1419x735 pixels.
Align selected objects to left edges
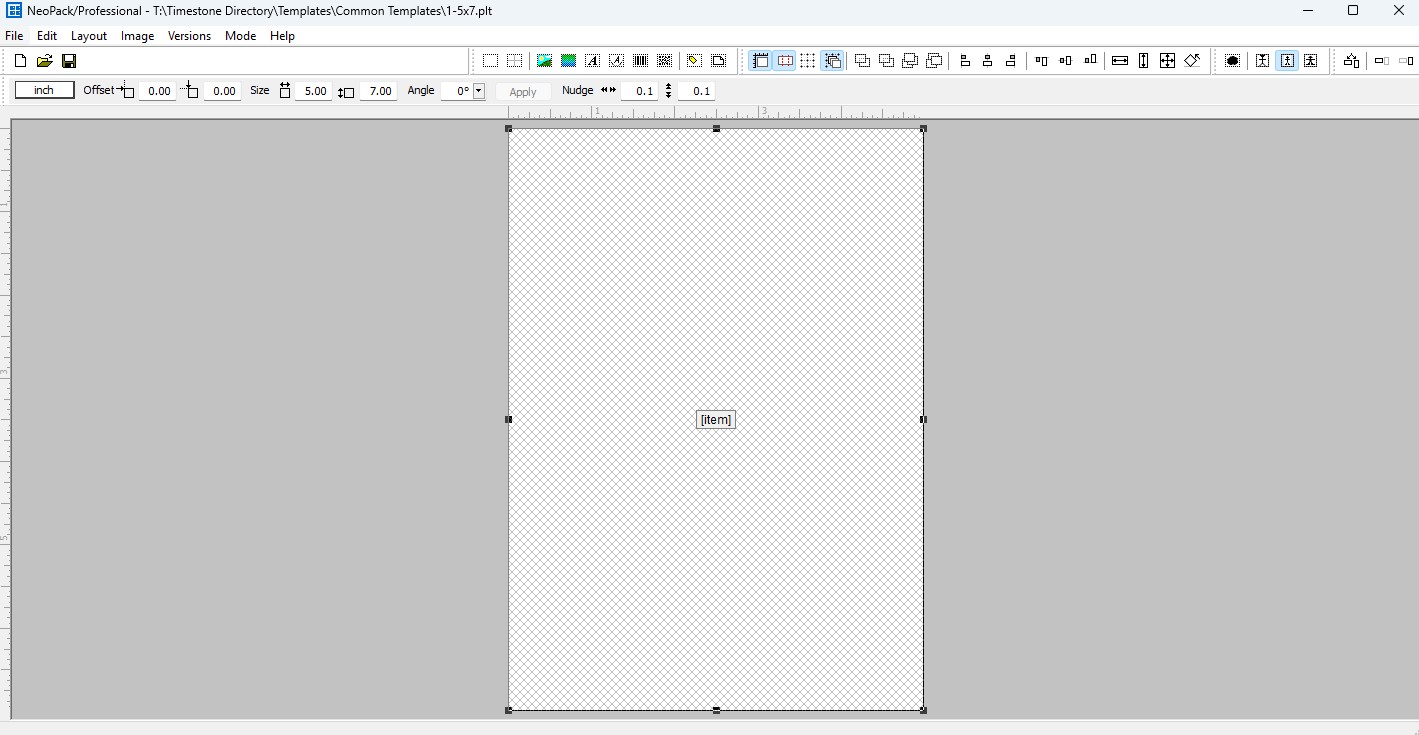[965, 61]
